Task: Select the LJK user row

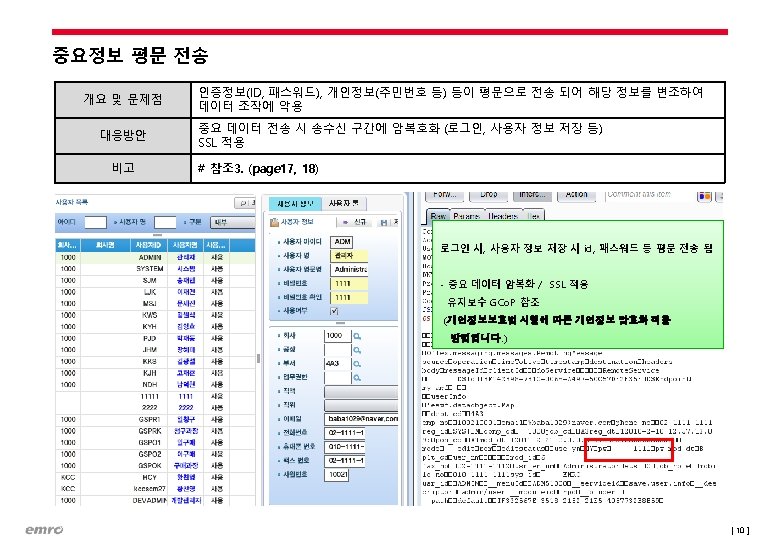Action: [x=155, y=292]
